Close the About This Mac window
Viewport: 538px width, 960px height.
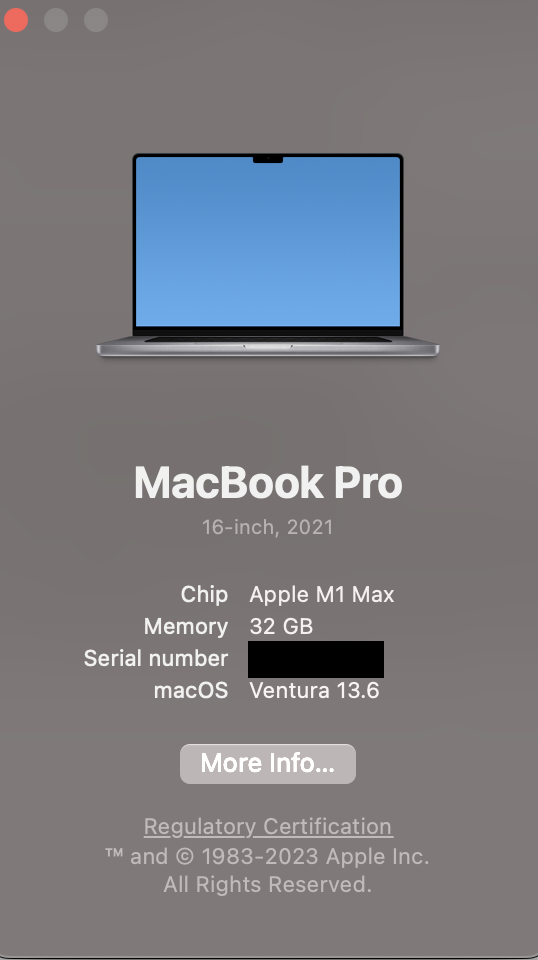pos(16,20)
